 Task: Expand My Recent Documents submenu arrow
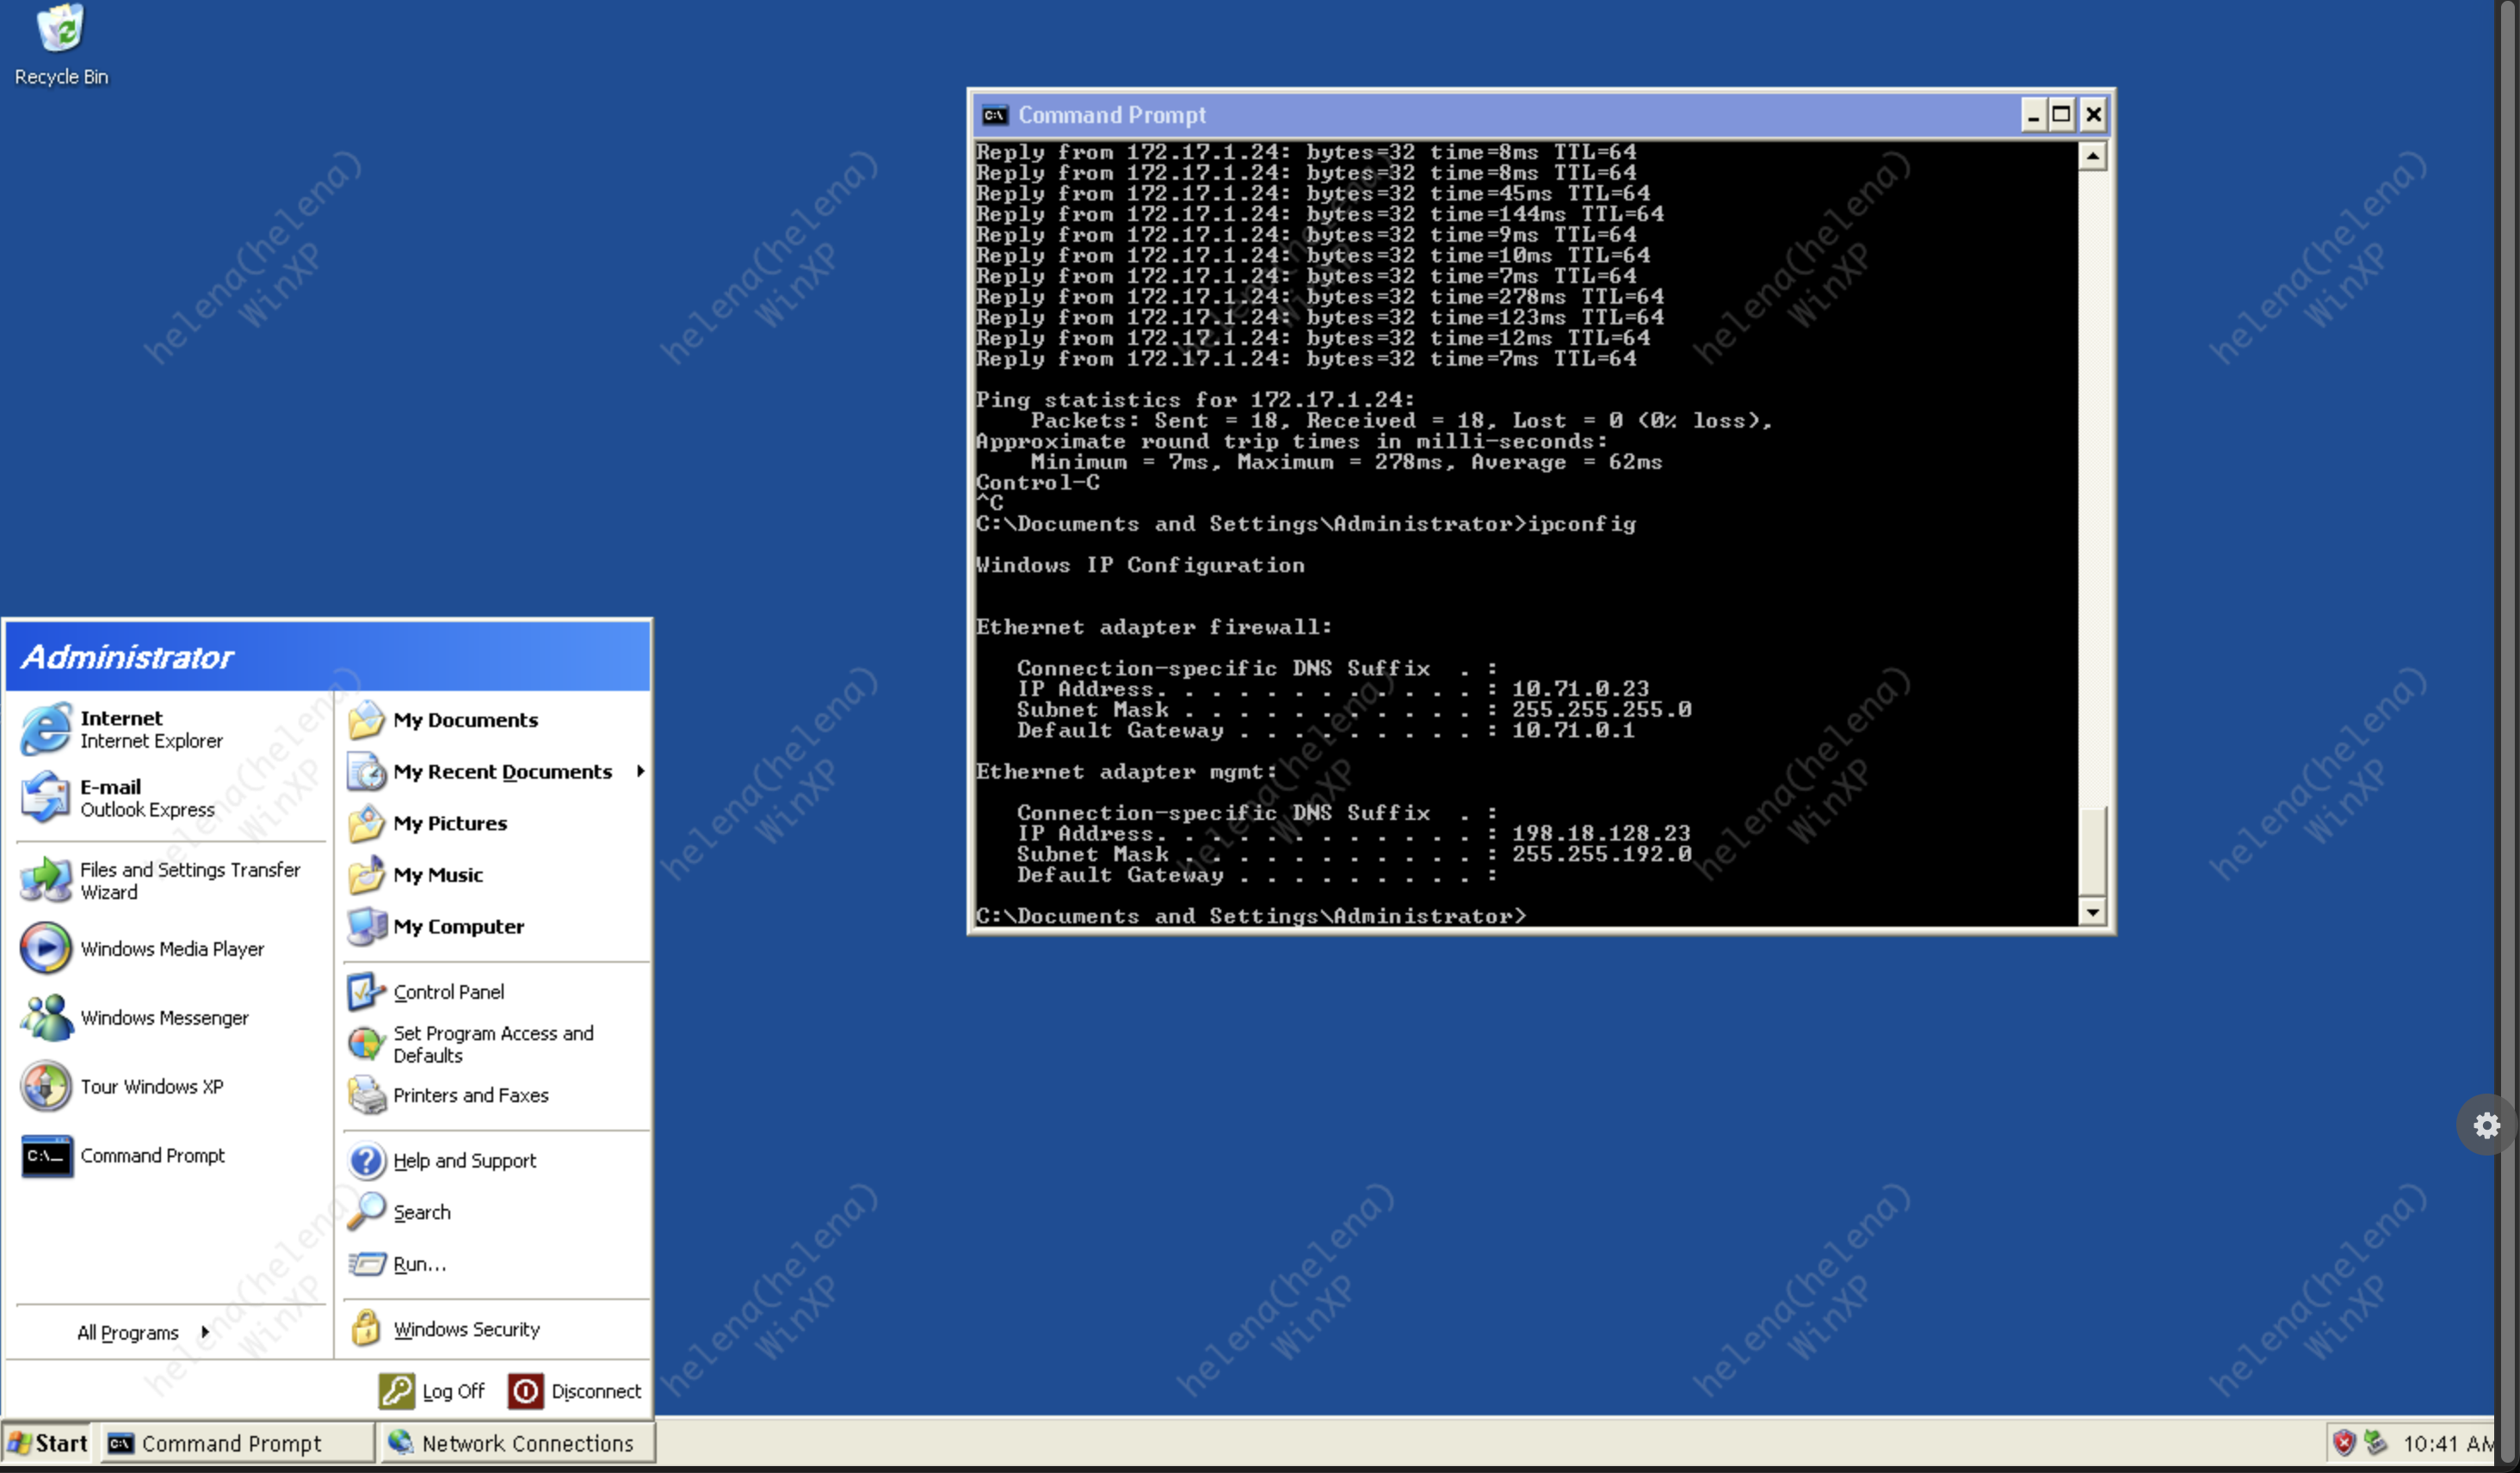pyautogui.click(x=640, y=771)
